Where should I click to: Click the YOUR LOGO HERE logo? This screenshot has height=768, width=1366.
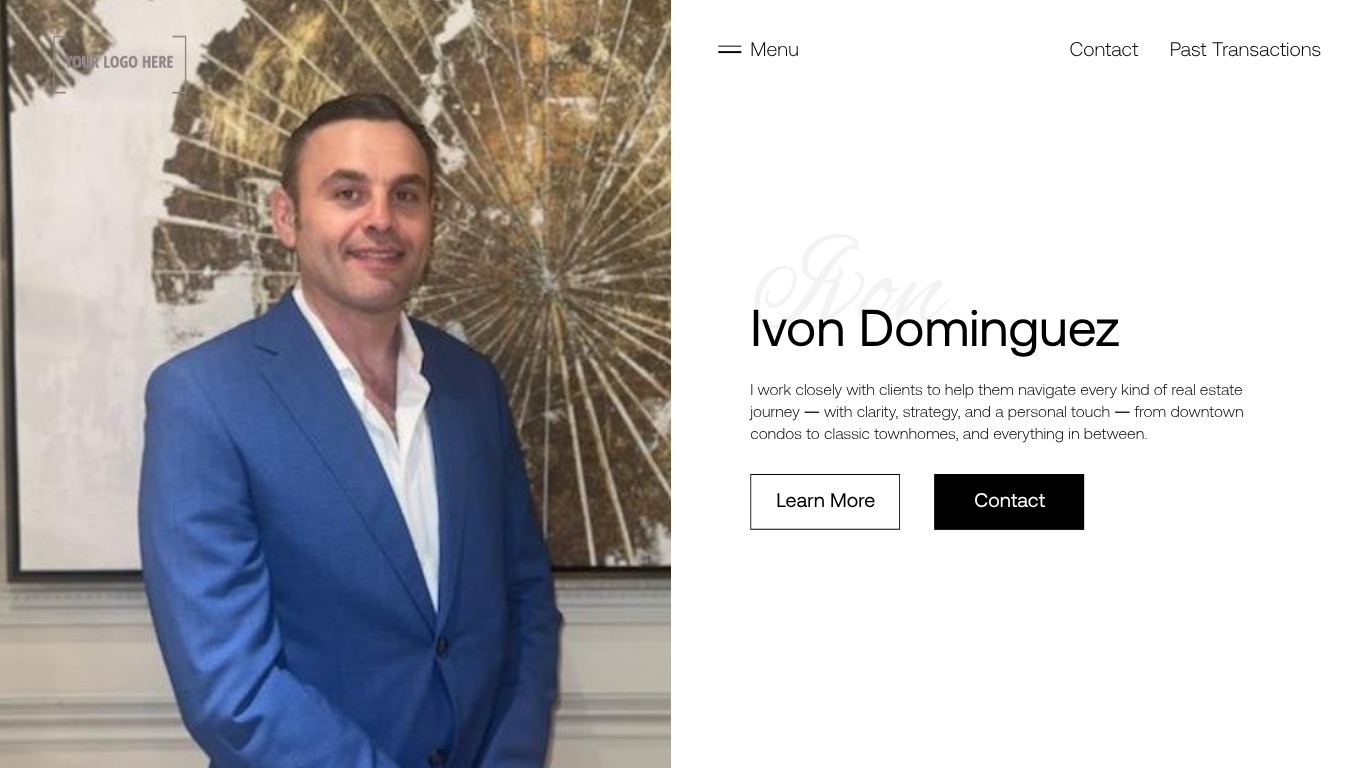point(119,63)
